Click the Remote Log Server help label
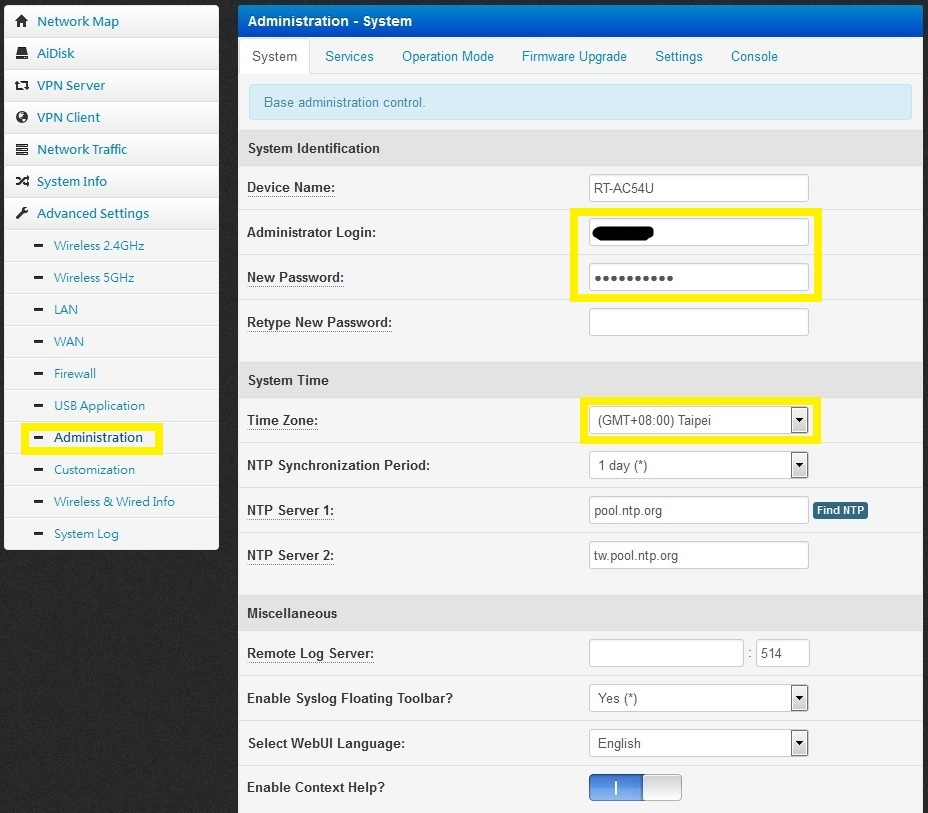Image resolution: width=928 pixels, height=813 pixels. [310, 653]
